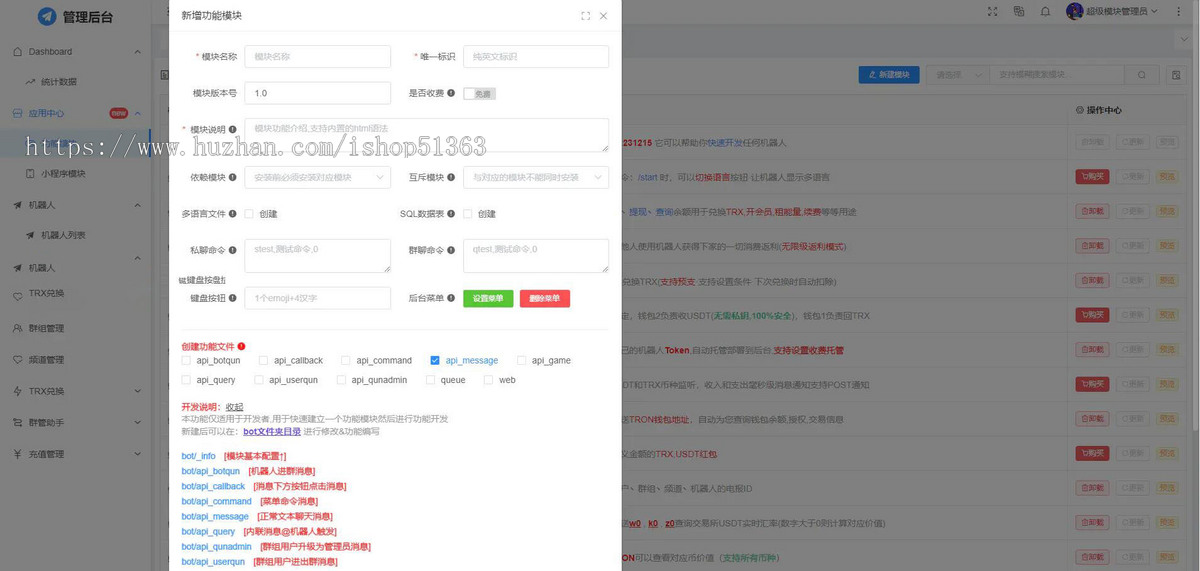Click the info icon beside 模块说明
Screen dimensions: 1200x571
point(233,129)
